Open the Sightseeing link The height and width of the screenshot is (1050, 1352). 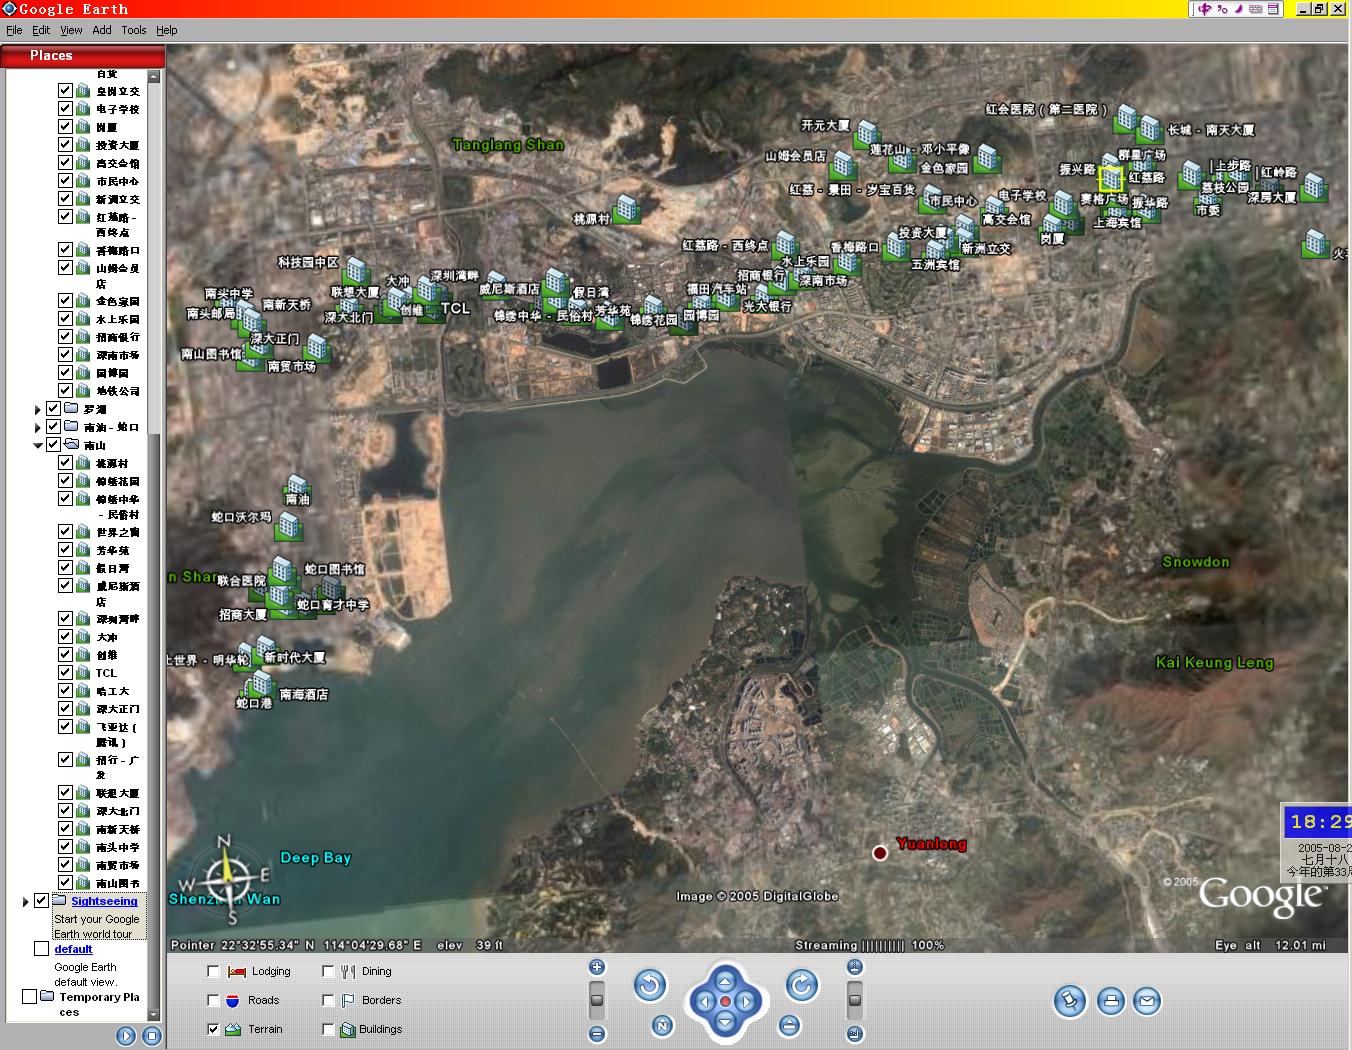click(x=104, y=901)
